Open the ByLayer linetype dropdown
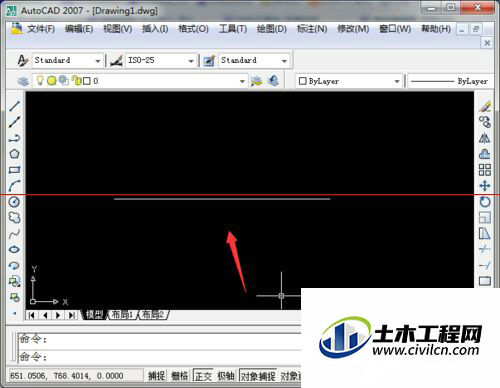The width and height of the screenshot is (500, 388). [x=450, y=81]
